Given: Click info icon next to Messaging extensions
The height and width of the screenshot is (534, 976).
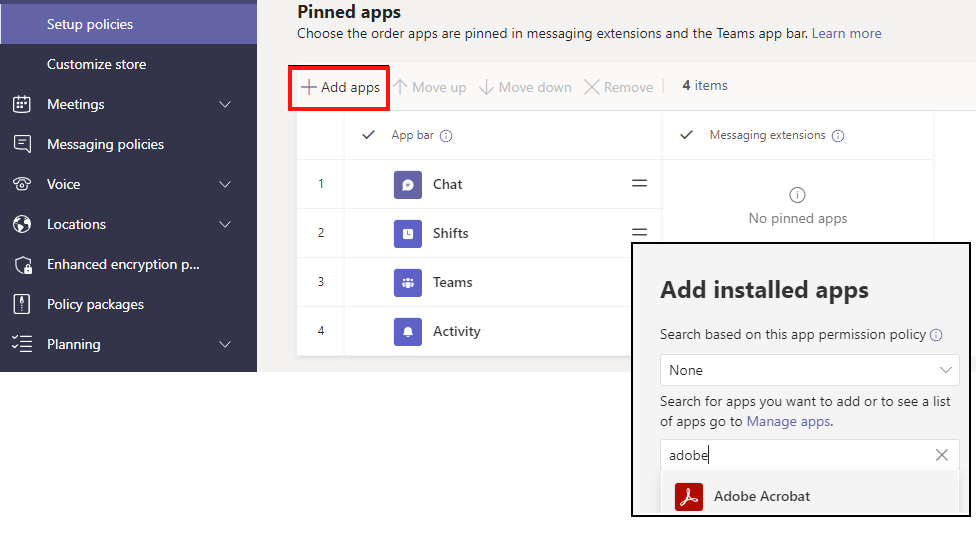Looking at the screenshot, I should pos(838,136).
